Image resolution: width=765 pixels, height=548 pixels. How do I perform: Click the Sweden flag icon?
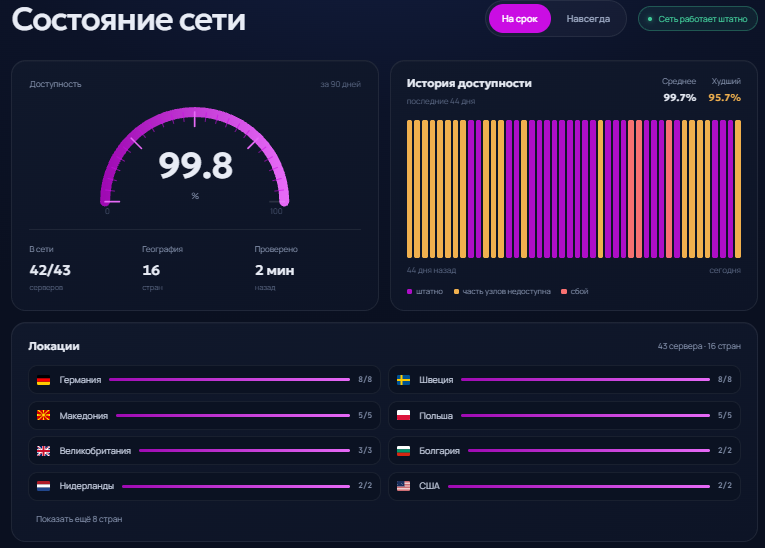click(403, 380)
